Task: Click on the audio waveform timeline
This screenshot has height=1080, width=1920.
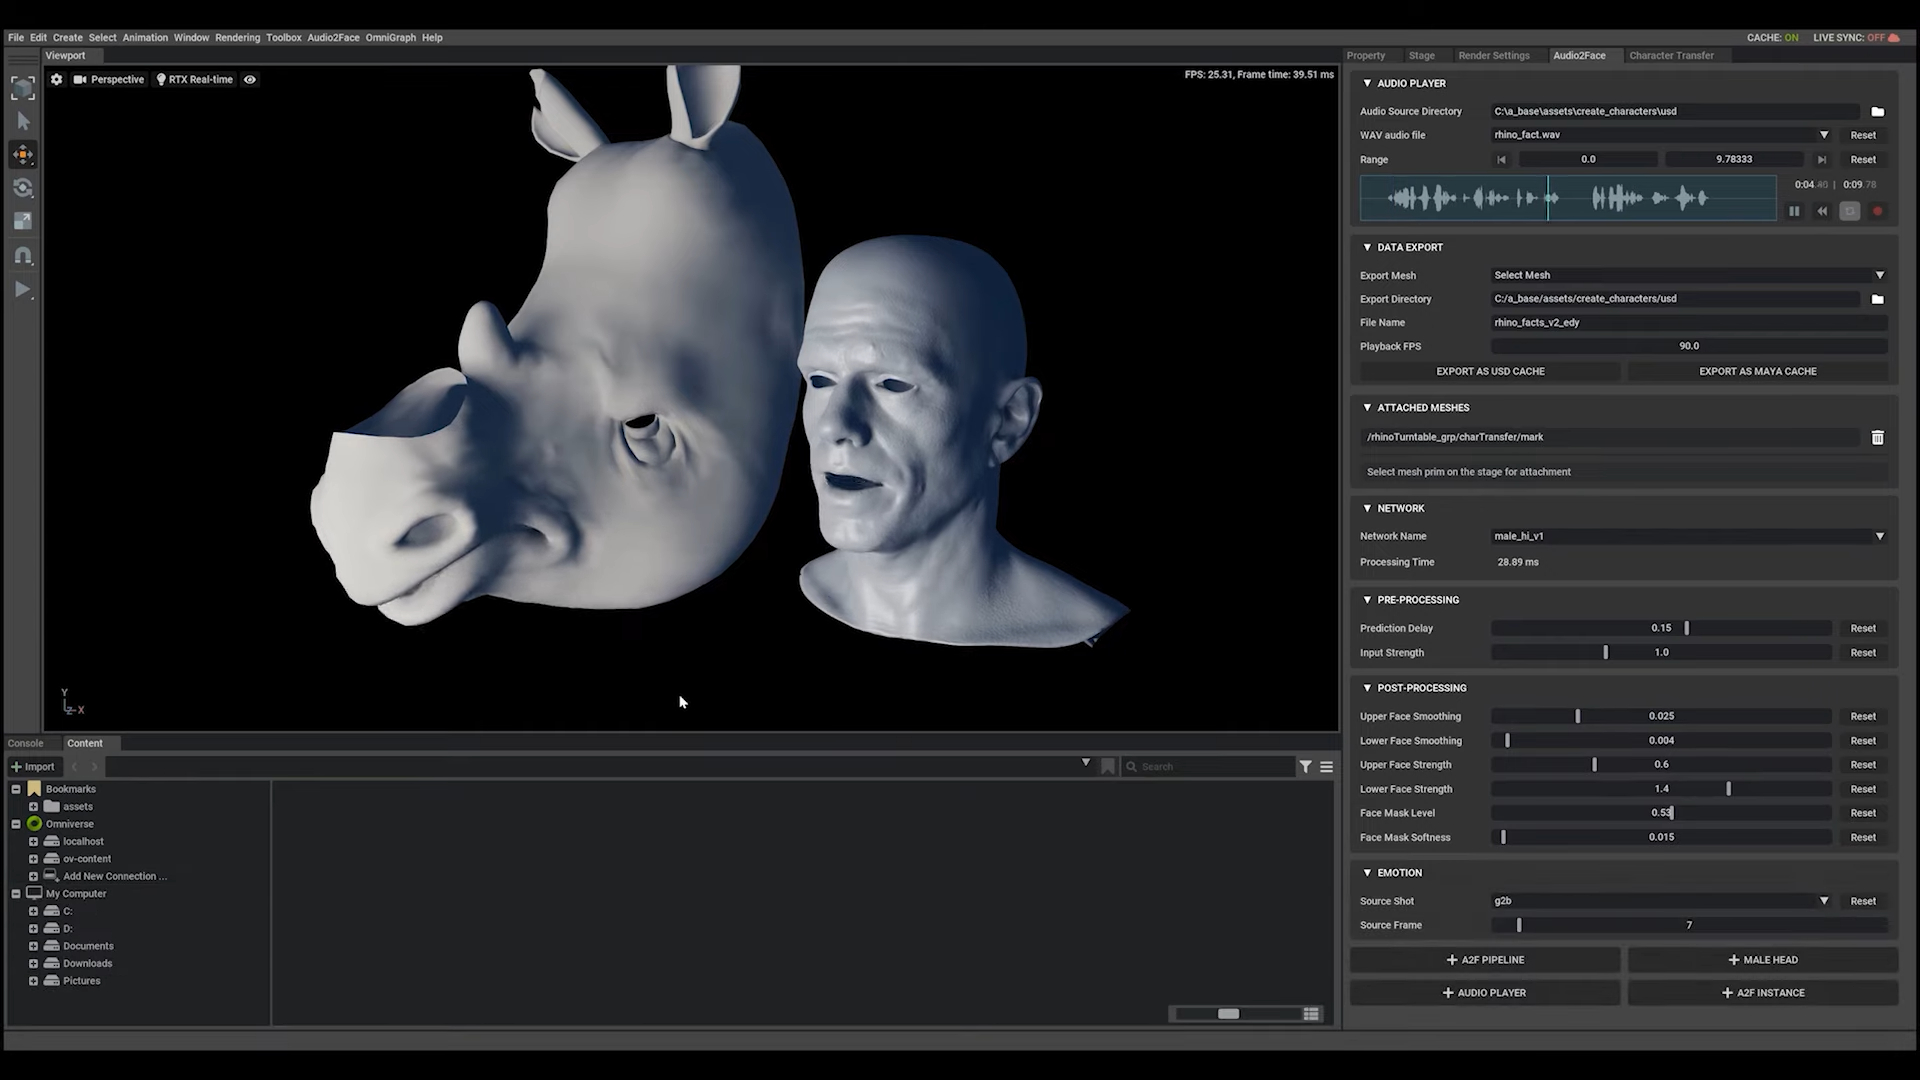Action: (x=1568, y=198)
